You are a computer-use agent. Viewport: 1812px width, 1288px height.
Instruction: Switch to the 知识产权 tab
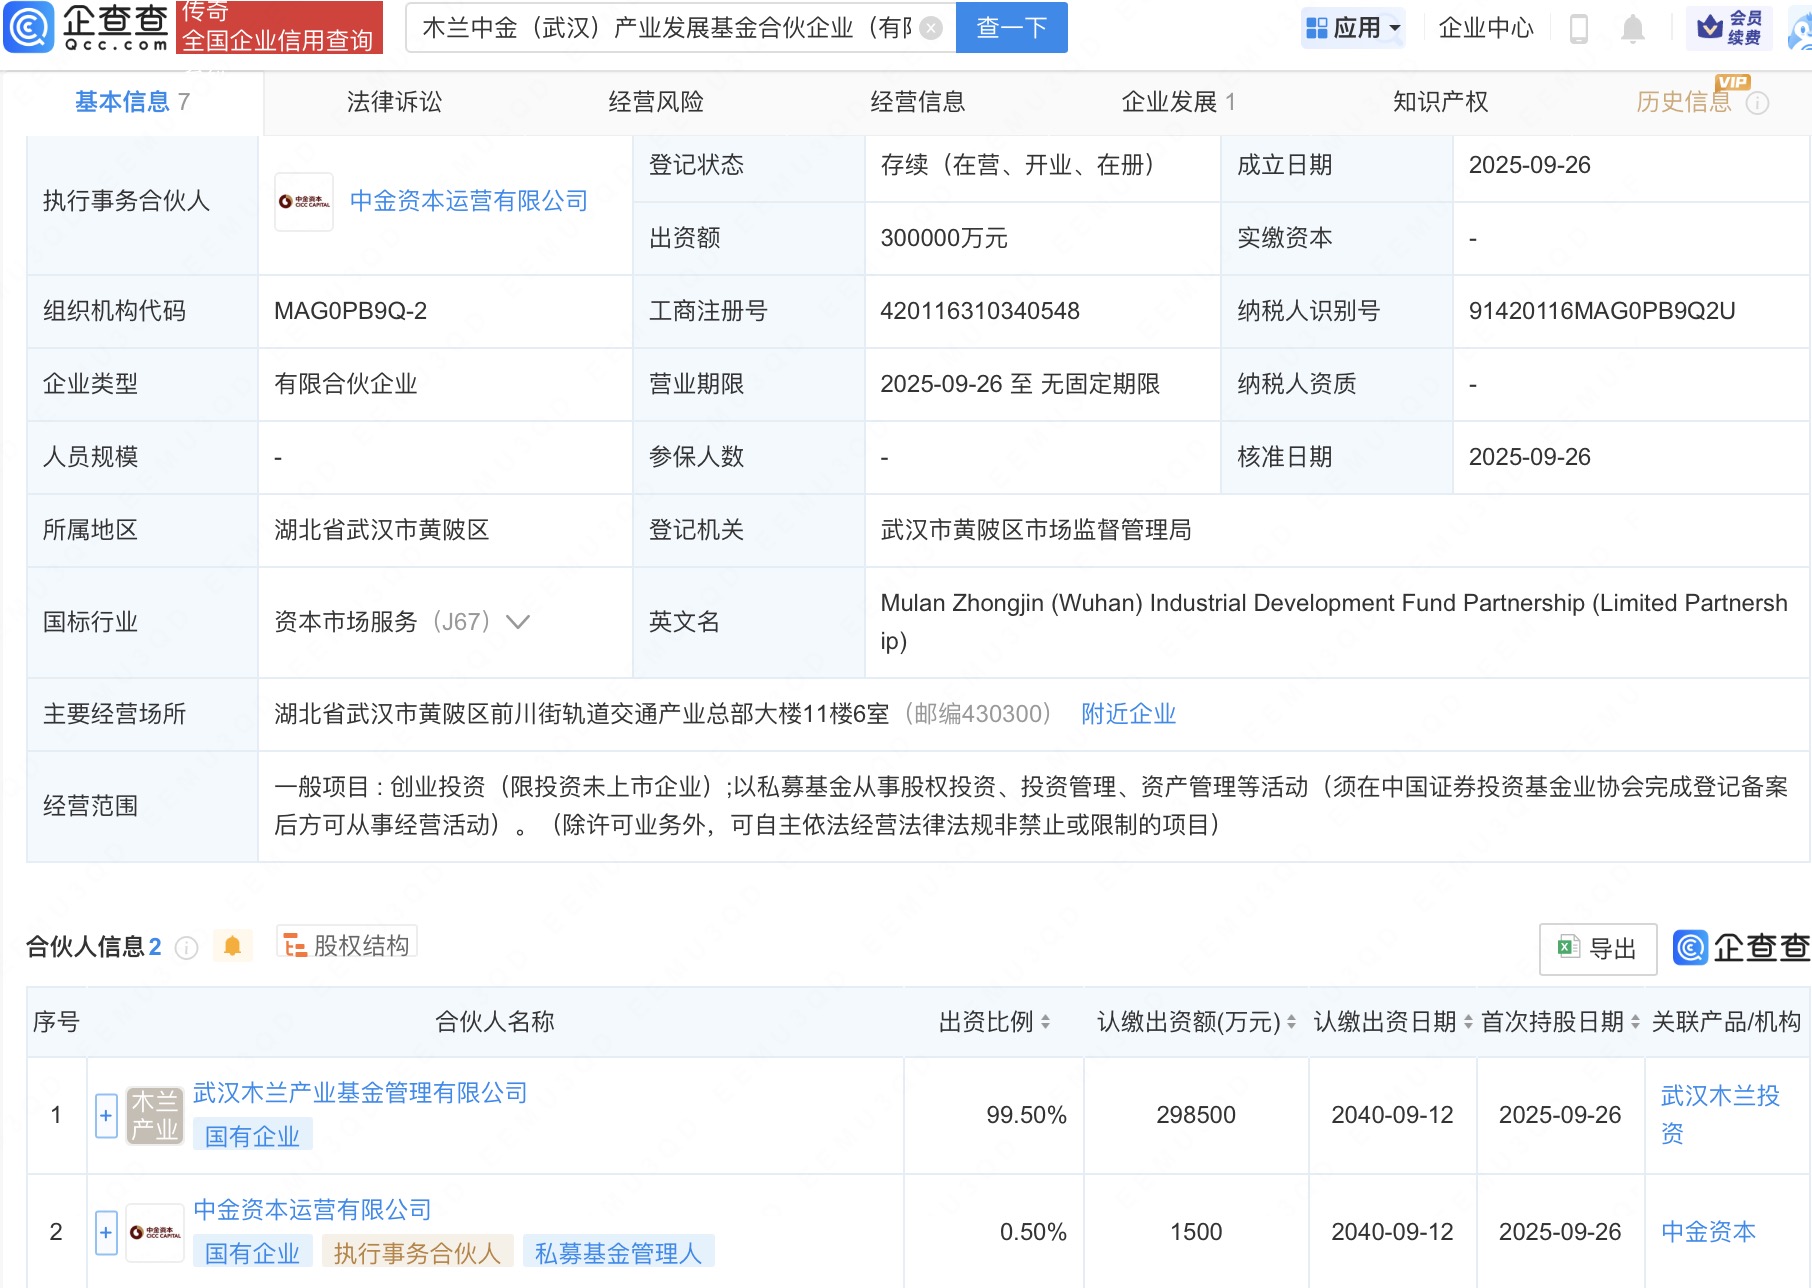coord(1440,102)
